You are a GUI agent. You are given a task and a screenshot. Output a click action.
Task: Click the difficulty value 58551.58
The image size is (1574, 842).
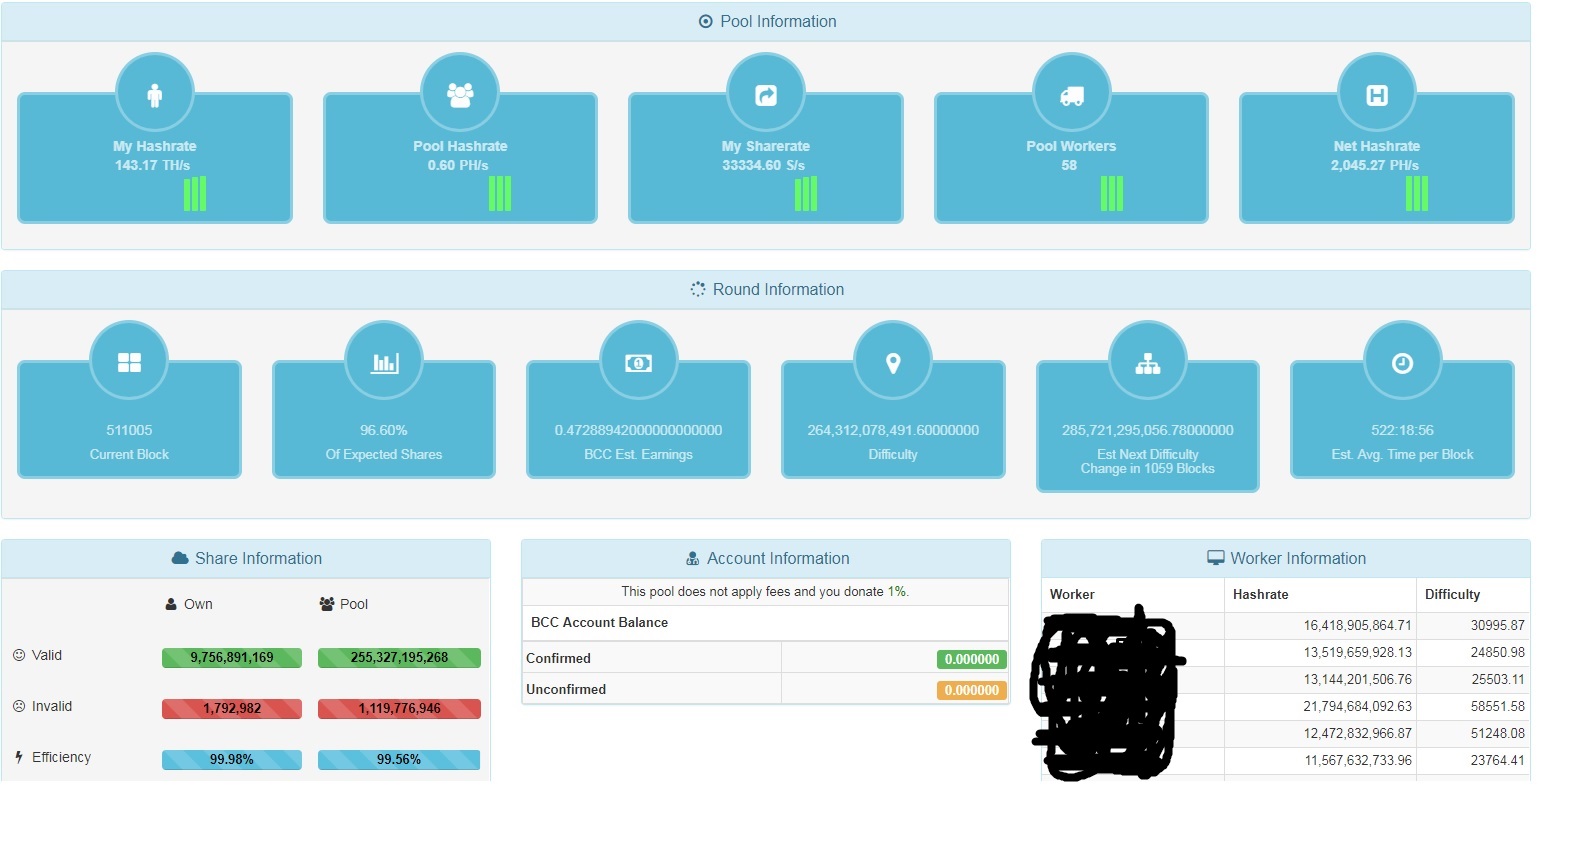[x=1497, y=706]
